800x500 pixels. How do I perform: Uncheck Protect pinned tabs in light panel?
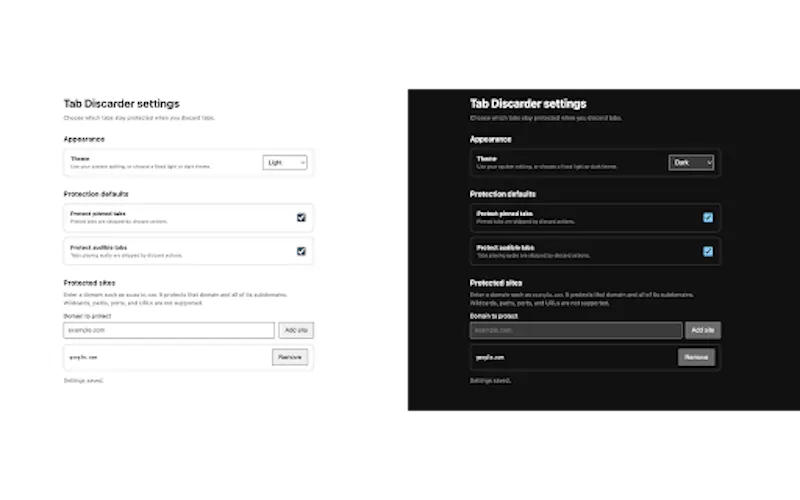[x=301, y=217]
